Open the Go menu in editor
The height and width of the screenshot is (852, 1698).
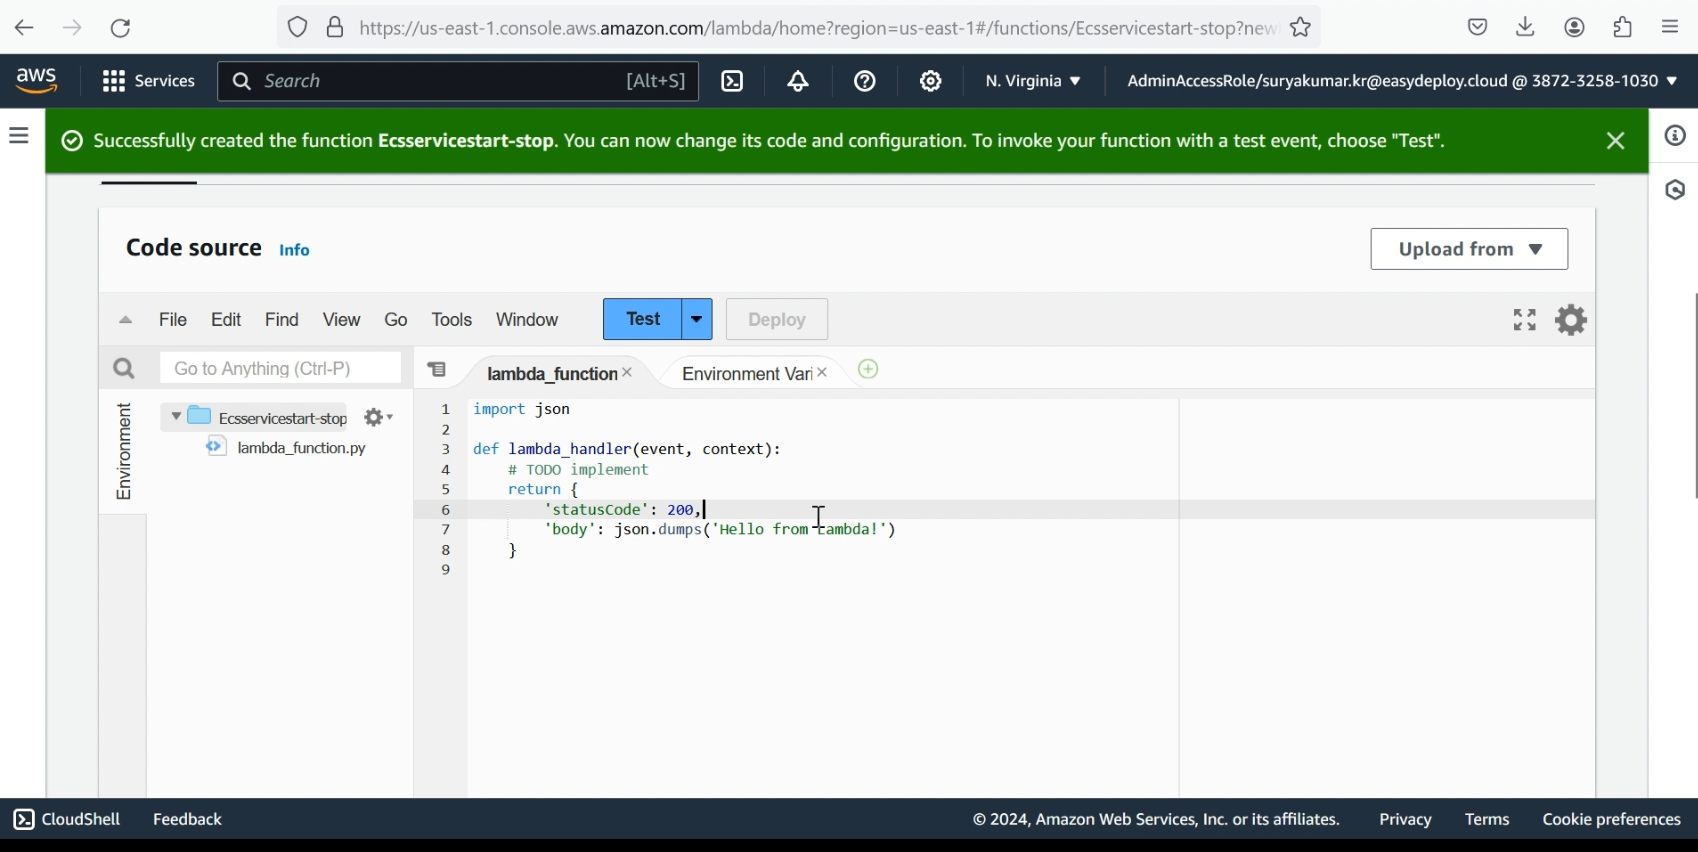(x=397, y=321)
